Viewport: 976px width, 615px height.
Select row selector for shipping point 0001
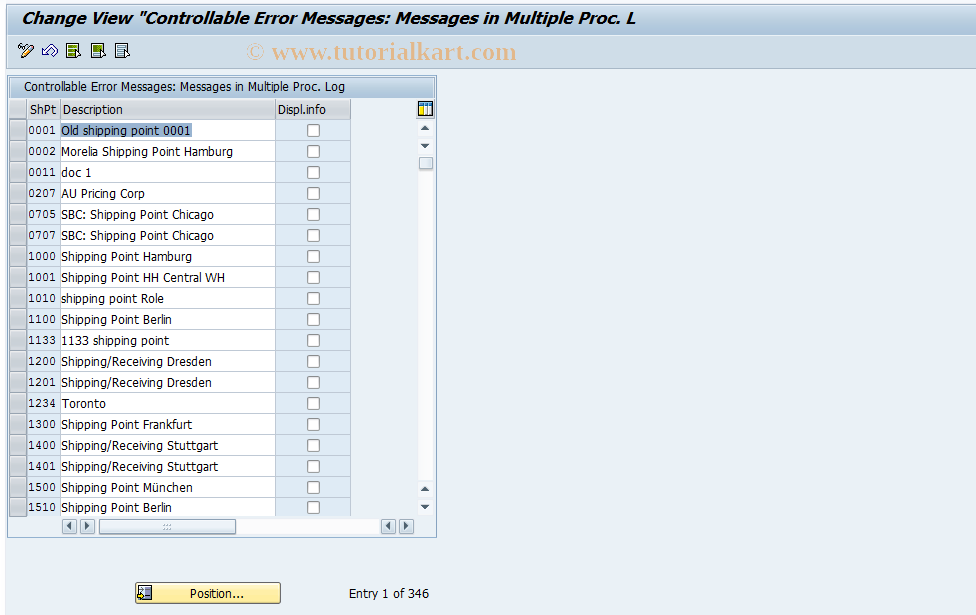point(18,131)
